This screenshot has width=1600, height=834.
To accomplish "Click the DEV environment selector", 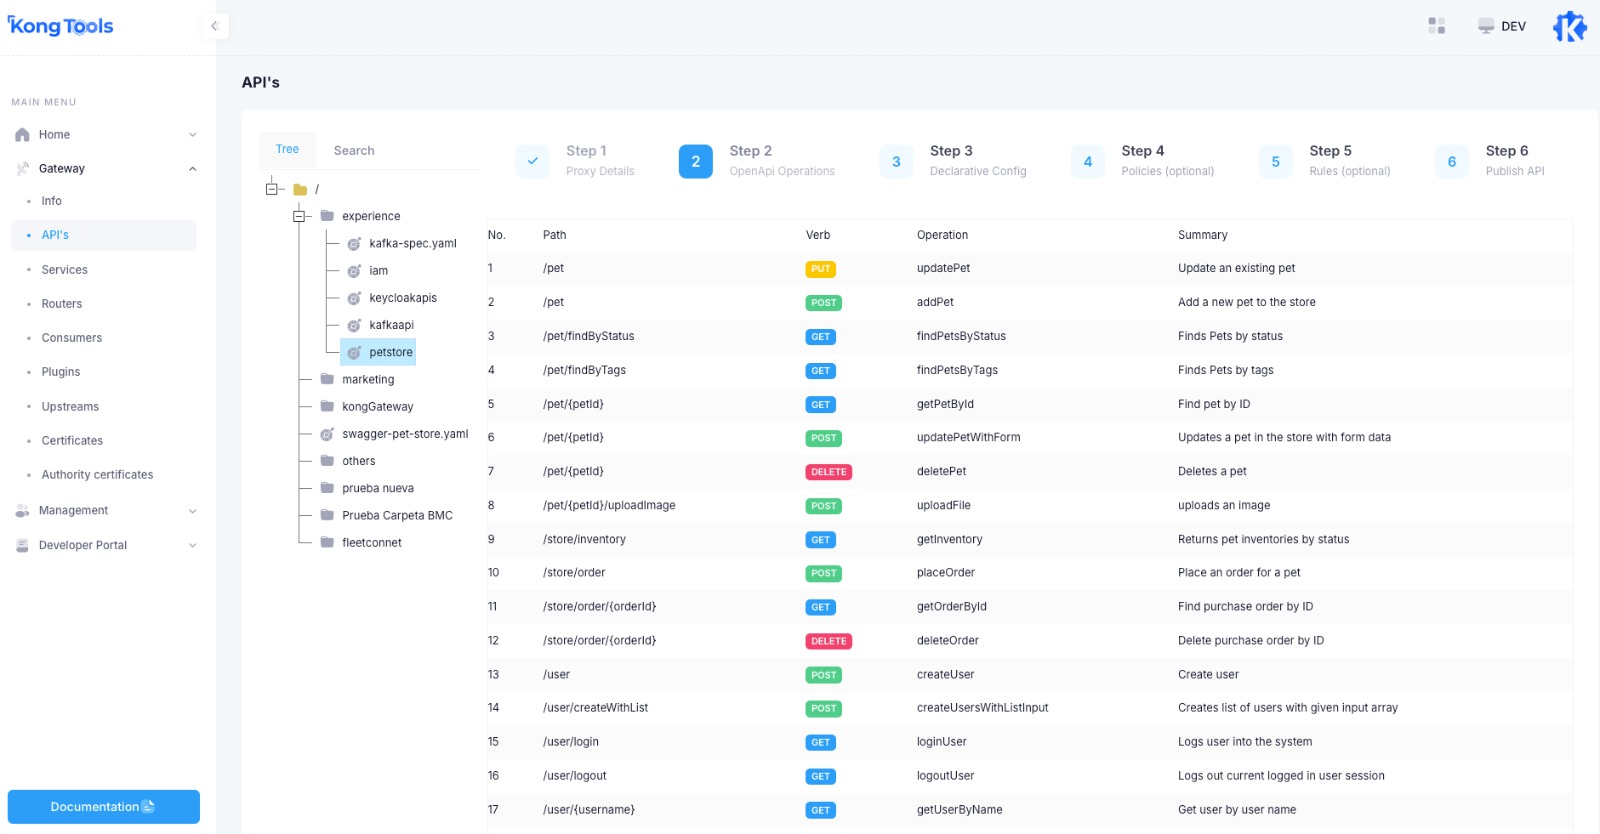I will 1502,26.
